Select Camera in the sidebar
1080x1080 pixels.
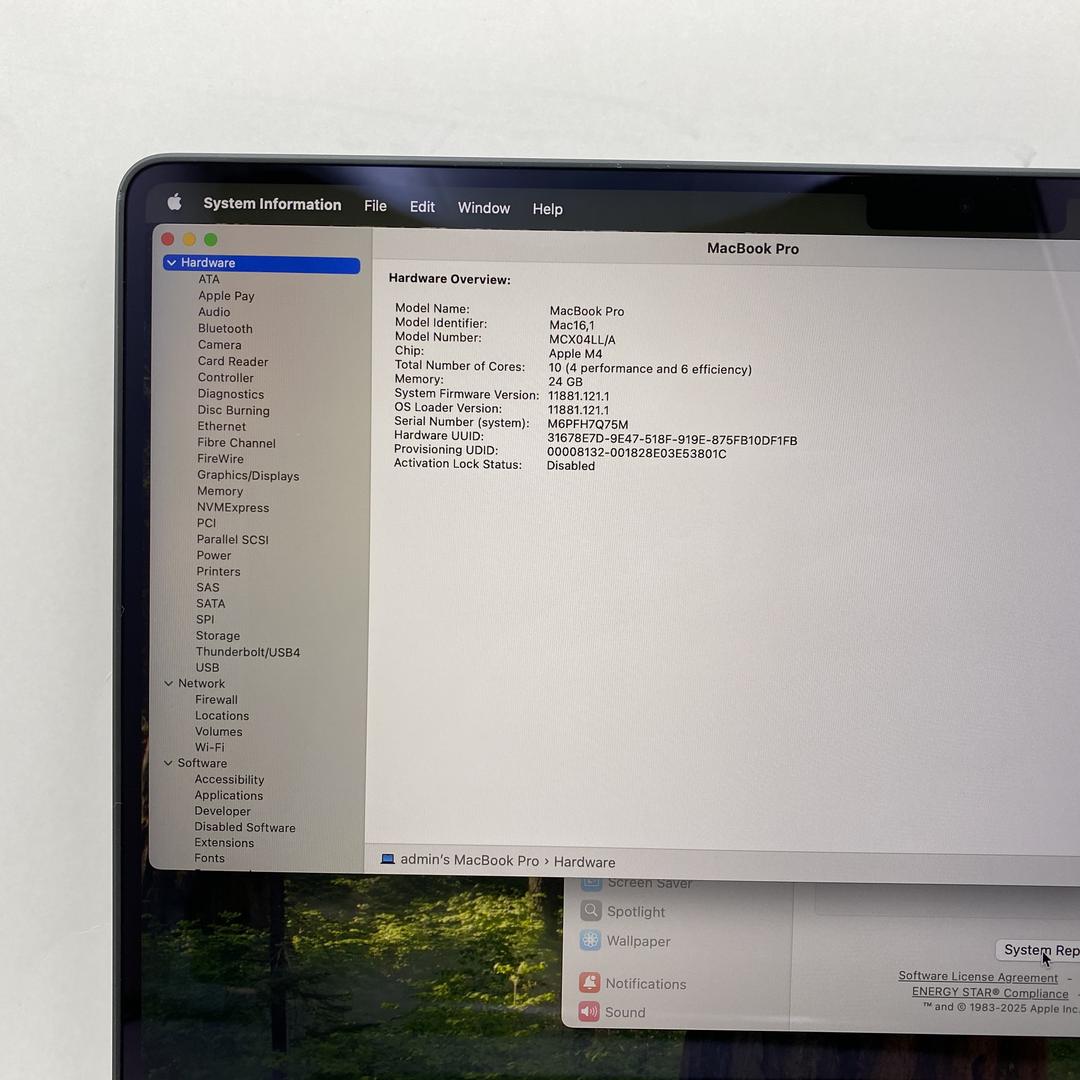(220, 344)
